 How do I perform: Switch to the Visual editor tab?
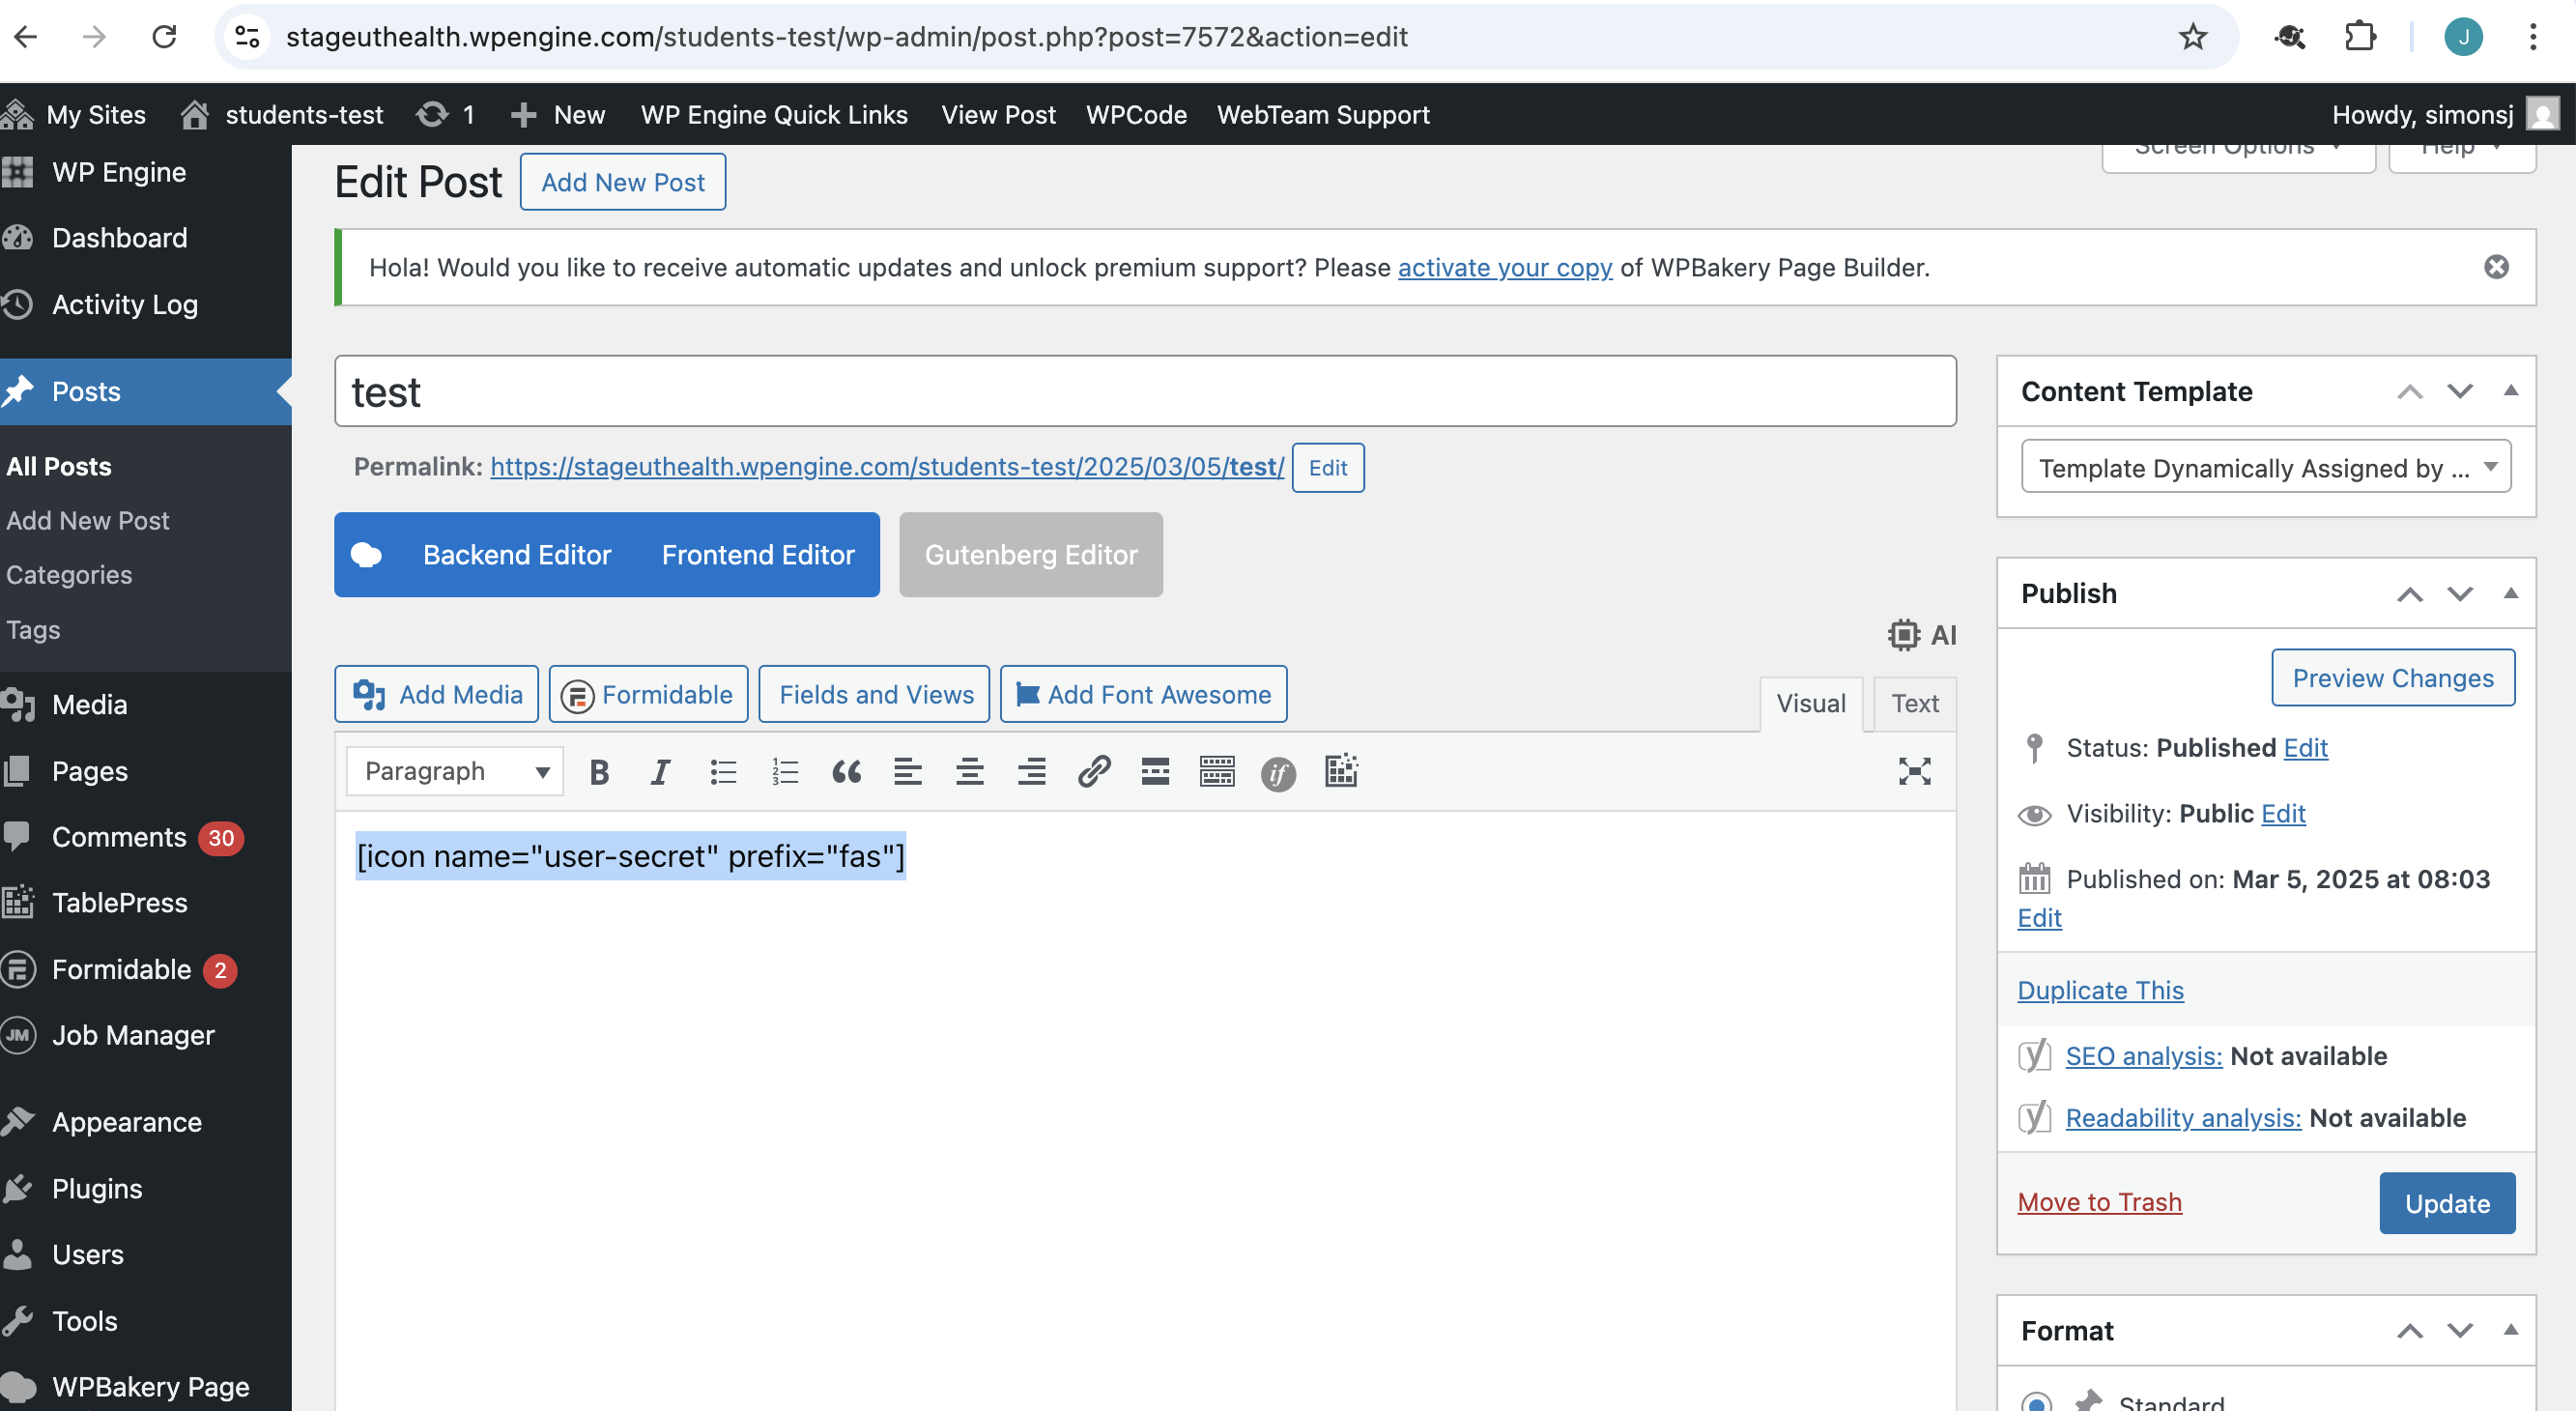coord(1810,703)
